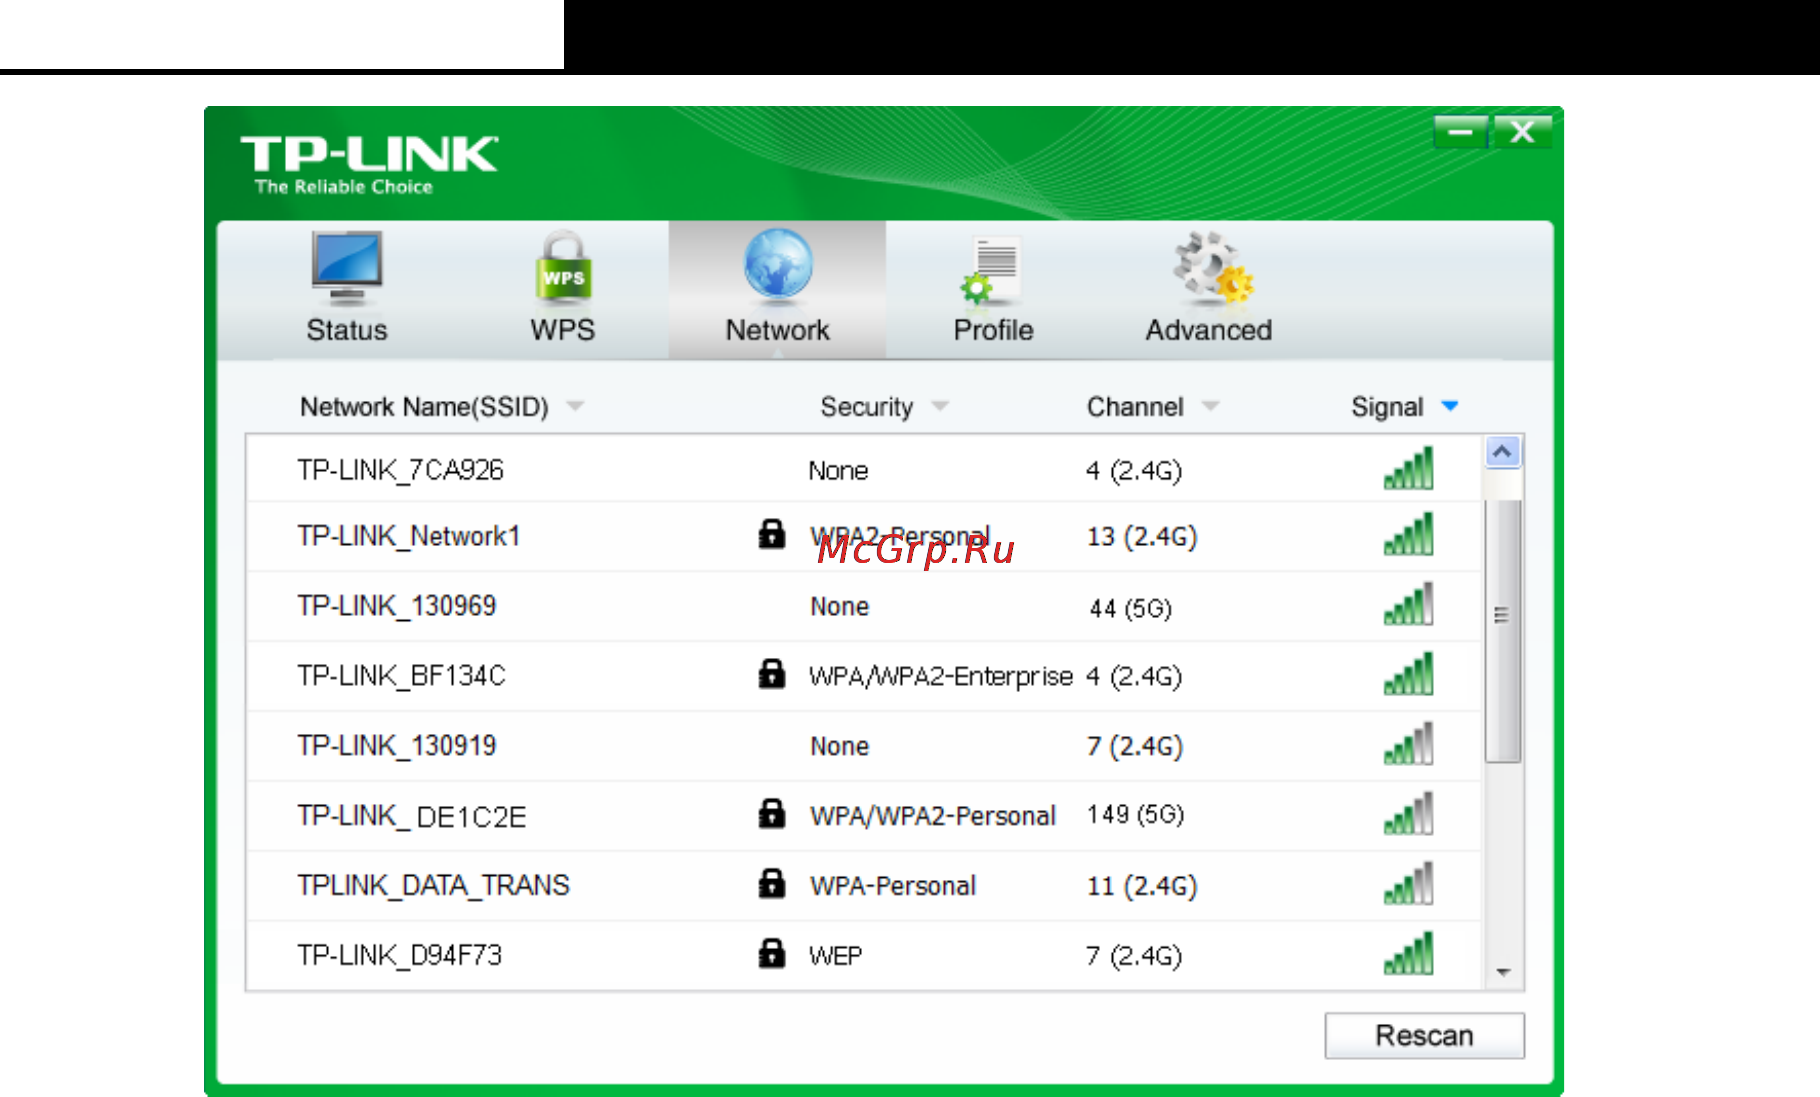Click channel 44 (5G) cell
Viewport: 1820px width, 1097px height.
(1130, 608)
